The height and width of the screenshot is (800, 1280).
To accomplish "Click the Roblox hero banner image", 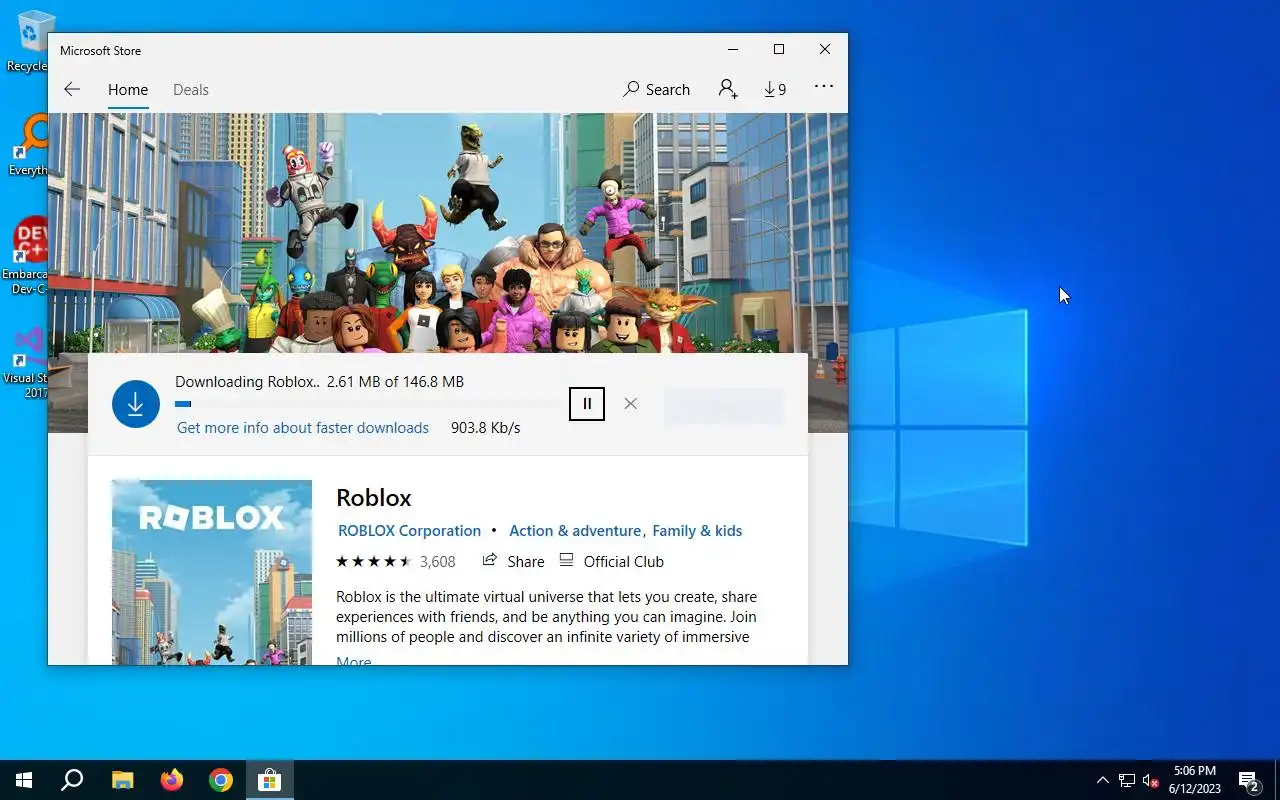I will (448, 232).
